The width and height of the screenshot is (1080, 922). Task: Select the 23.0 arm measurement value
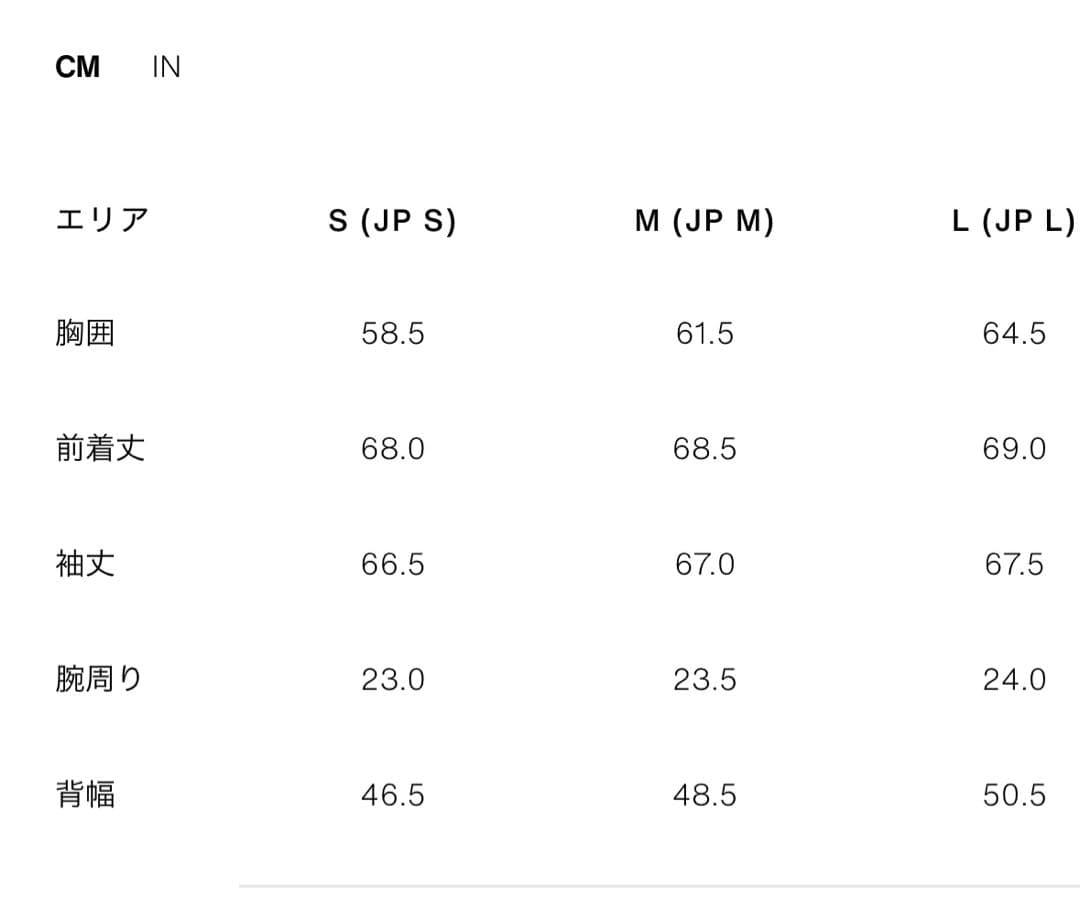(393, 679)
